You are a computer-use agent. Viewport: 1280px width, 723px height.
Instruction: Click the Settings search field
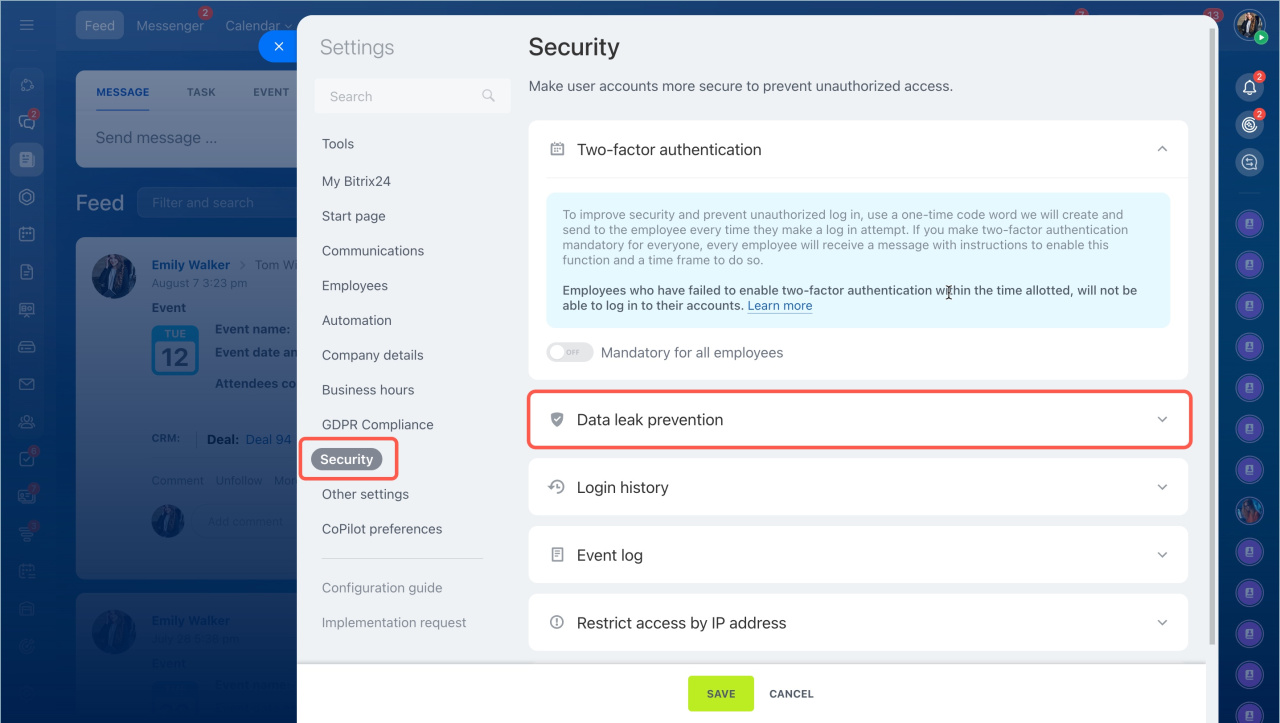coord(412,96)
